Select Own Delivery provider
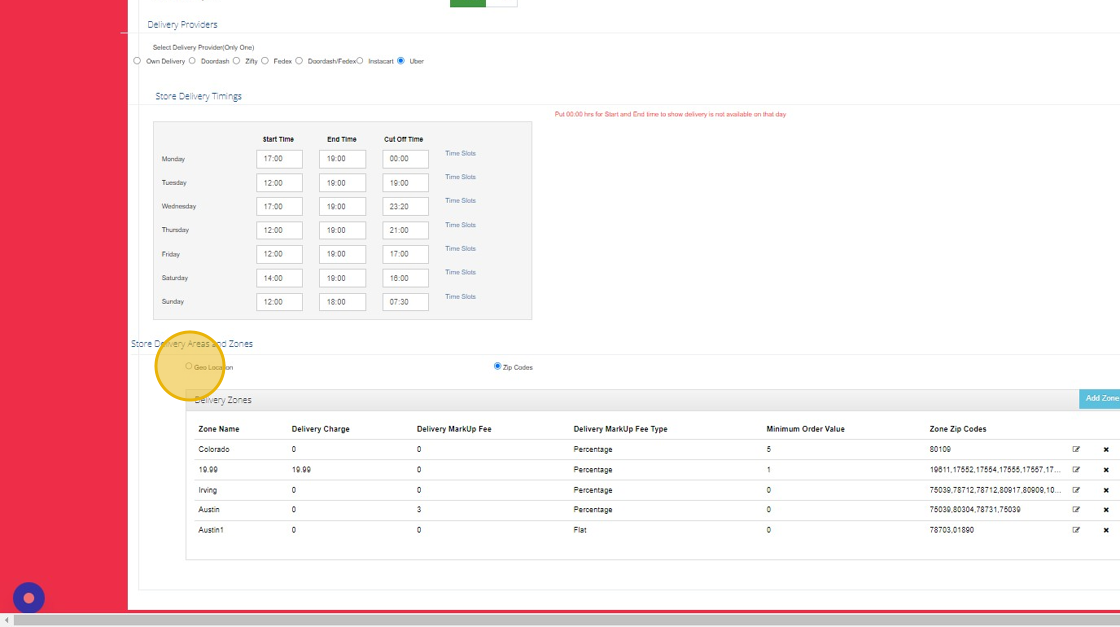 137,61
